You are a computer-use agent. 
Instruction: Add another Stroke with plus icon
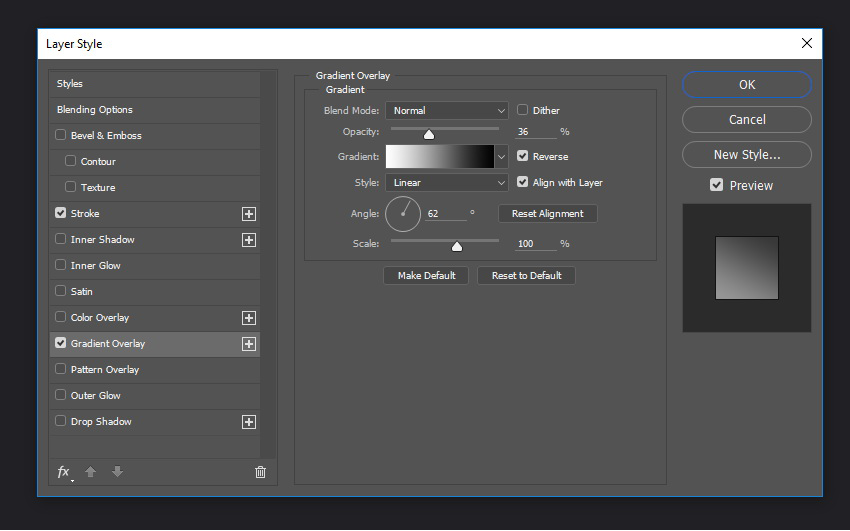[249, 214]
